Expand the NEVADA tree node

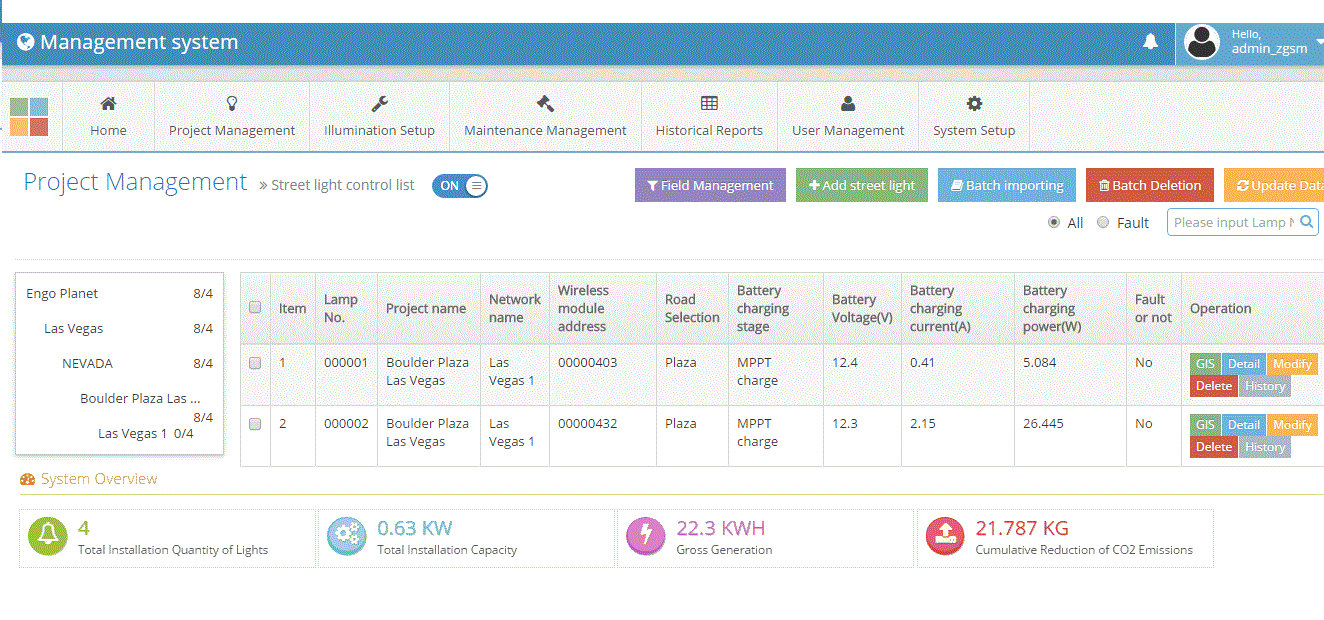coord(87,363)
